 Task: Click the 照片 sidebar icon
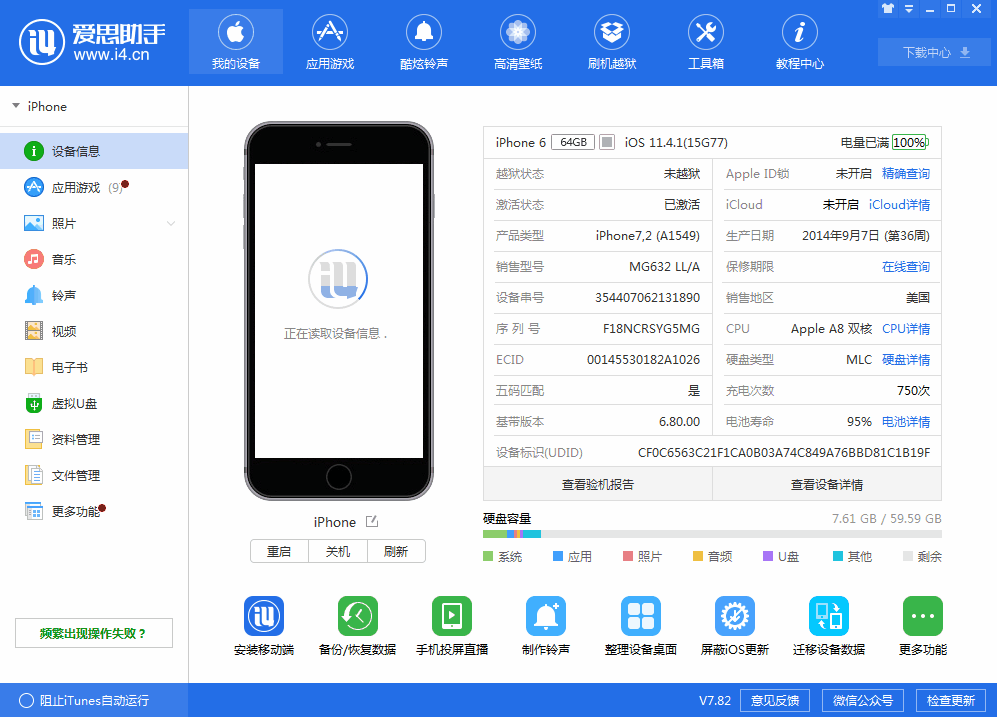34,223
